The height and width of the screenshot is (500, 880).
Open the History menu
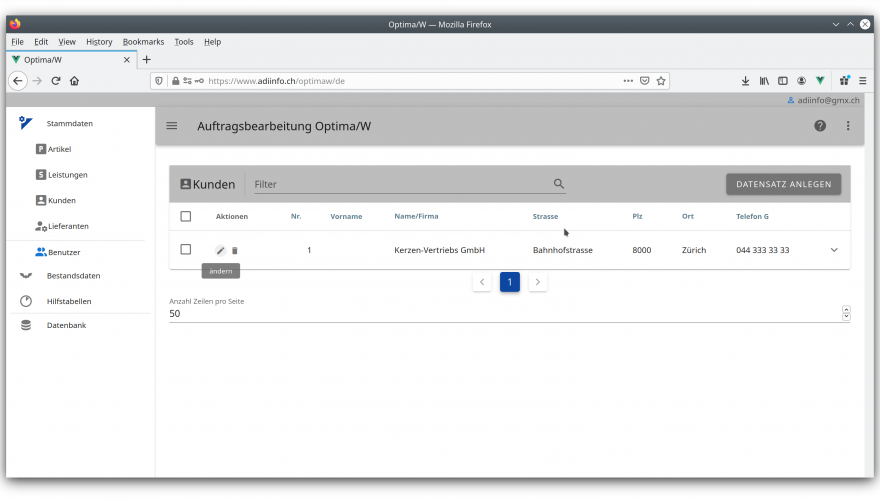pyautogui.click(x=99, y=42)
